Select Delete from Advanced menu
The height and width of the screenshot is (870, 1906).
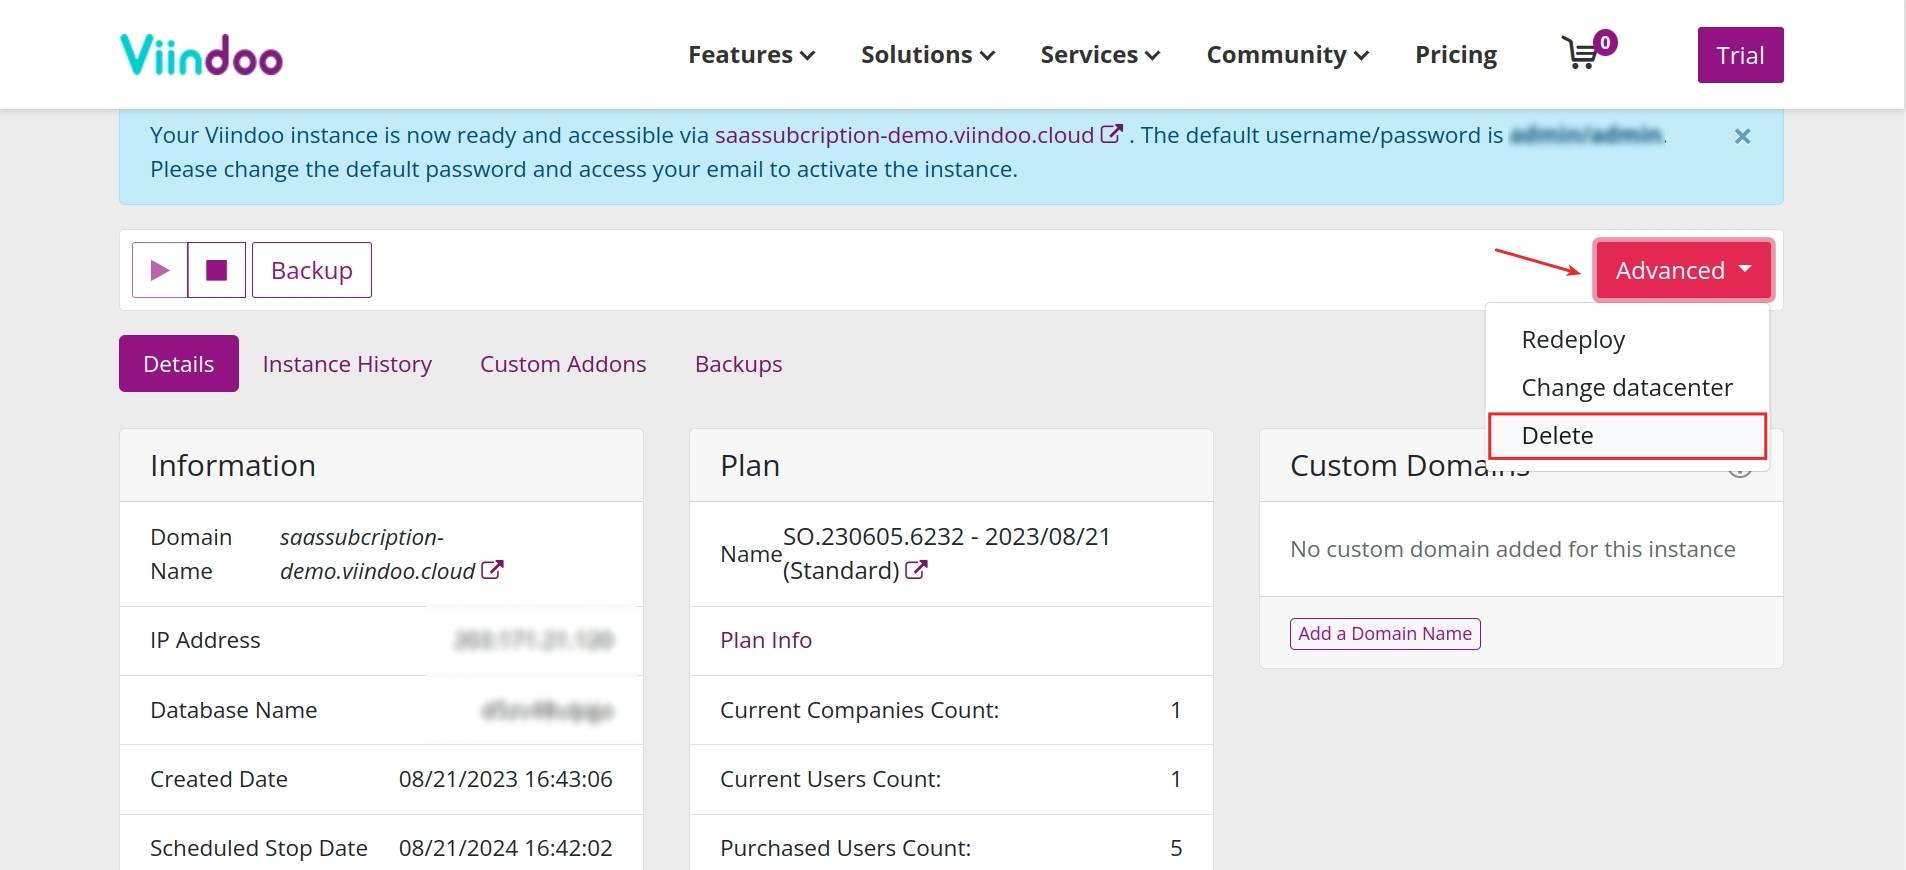pos(1627,435)
